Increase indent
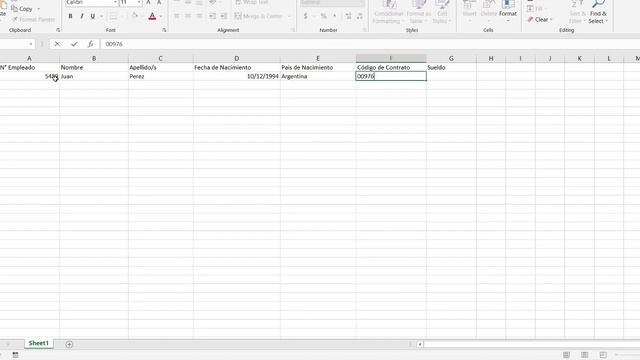 [x=224, y=16]
